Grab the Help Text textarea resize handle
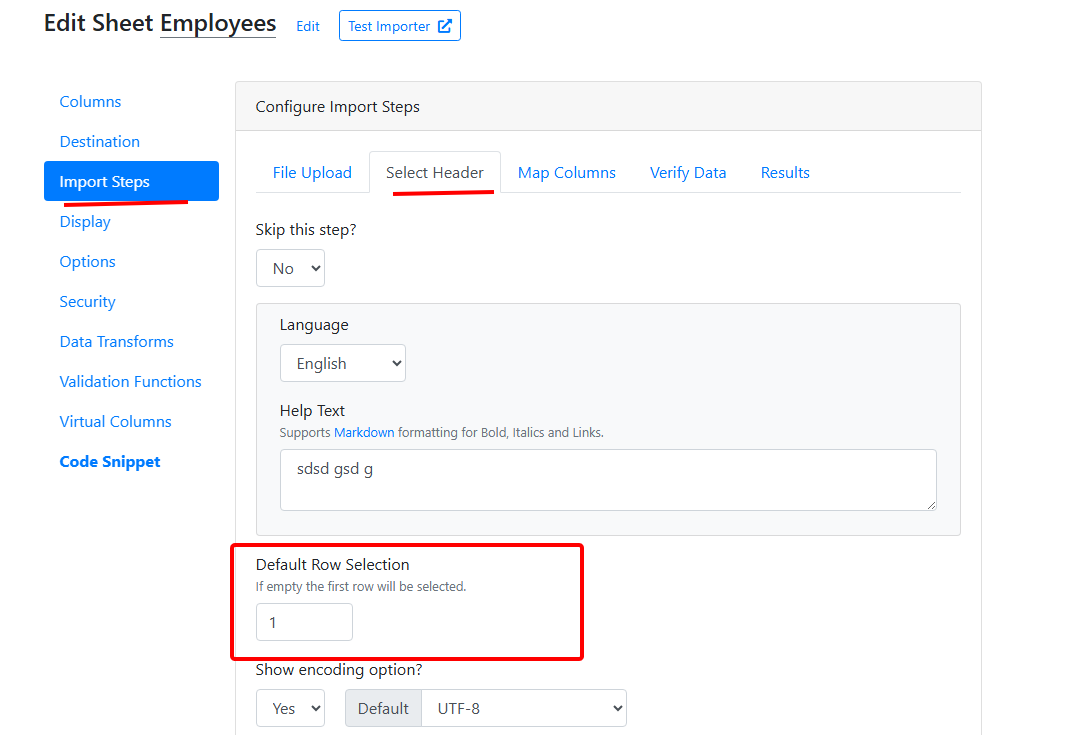The height and width of the screenshot is (735, 1078). coord(931,505)
